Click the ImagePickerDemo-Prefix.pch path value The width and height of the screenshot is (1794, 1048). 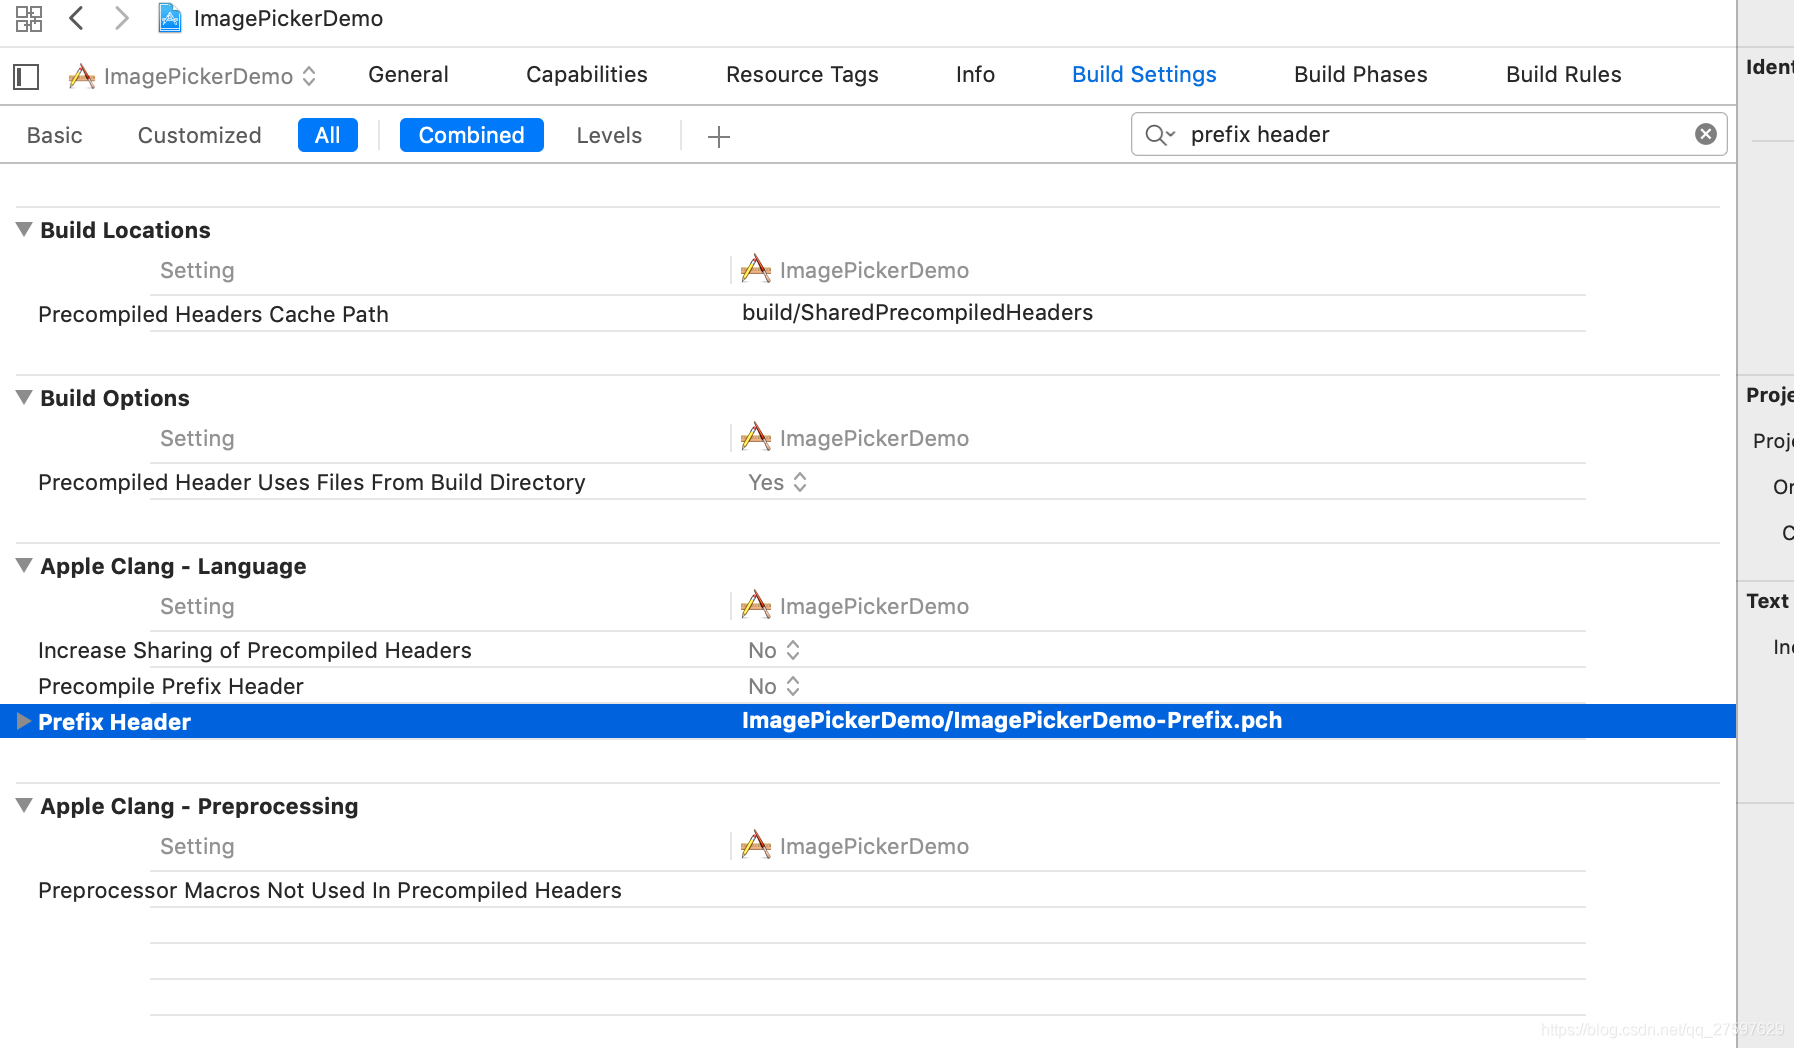[x=1012, y=720]
